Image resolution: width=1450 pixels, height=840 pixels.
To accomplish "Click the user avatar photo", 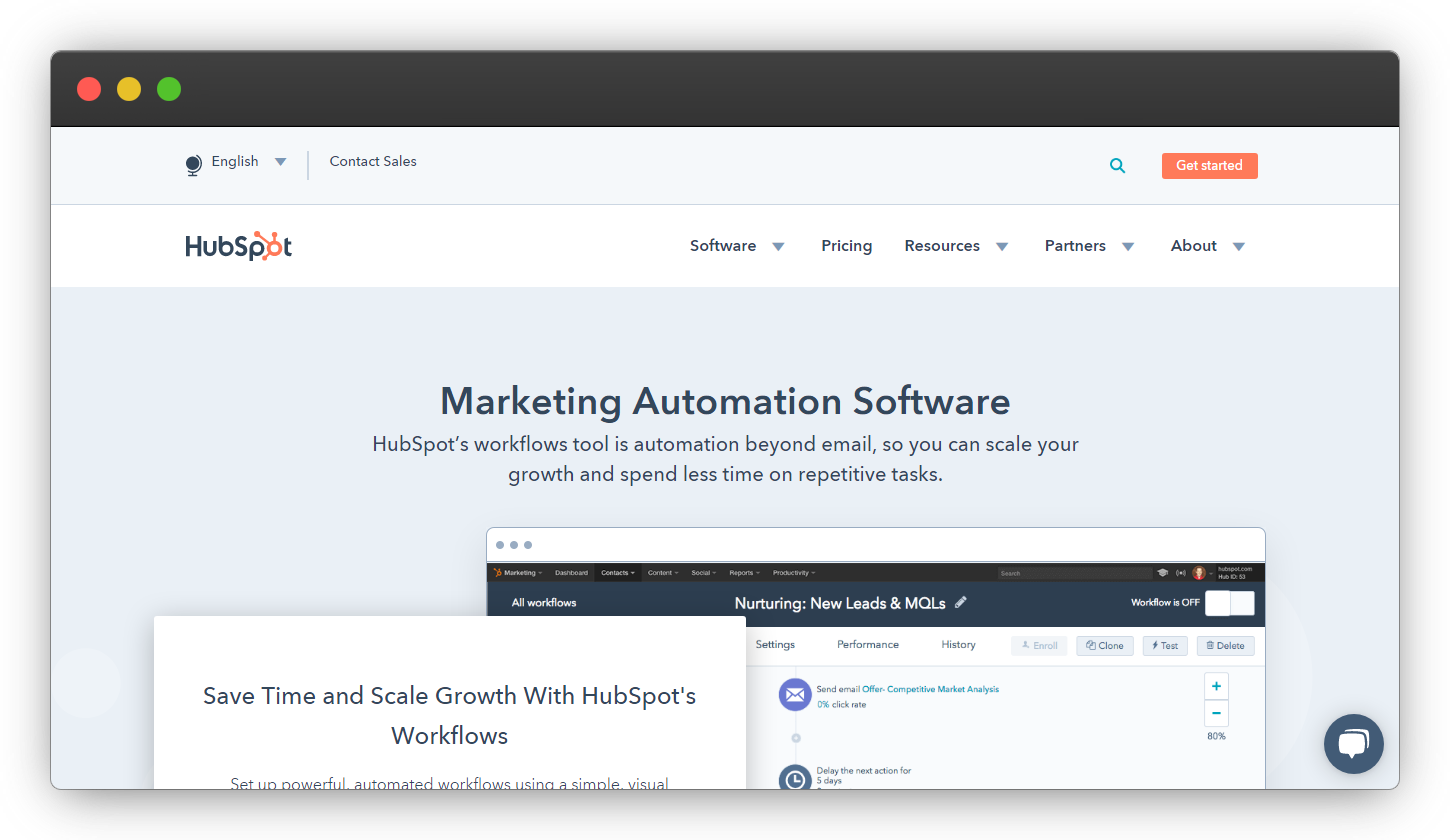I will click(x=1199, y=573).
